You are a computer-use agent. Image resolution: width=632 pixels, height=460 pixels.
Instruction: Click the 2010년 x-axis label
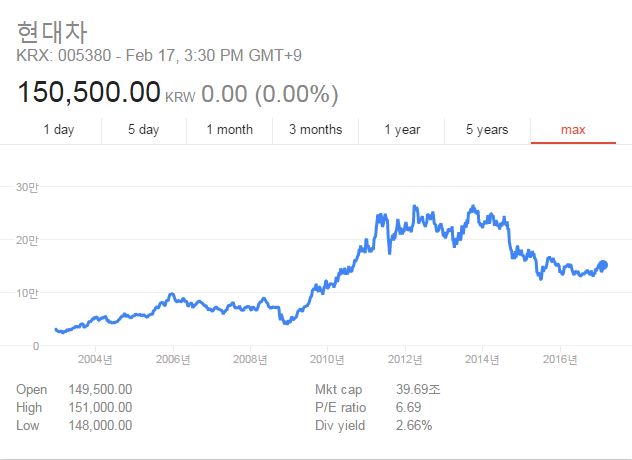coord(327,359)
